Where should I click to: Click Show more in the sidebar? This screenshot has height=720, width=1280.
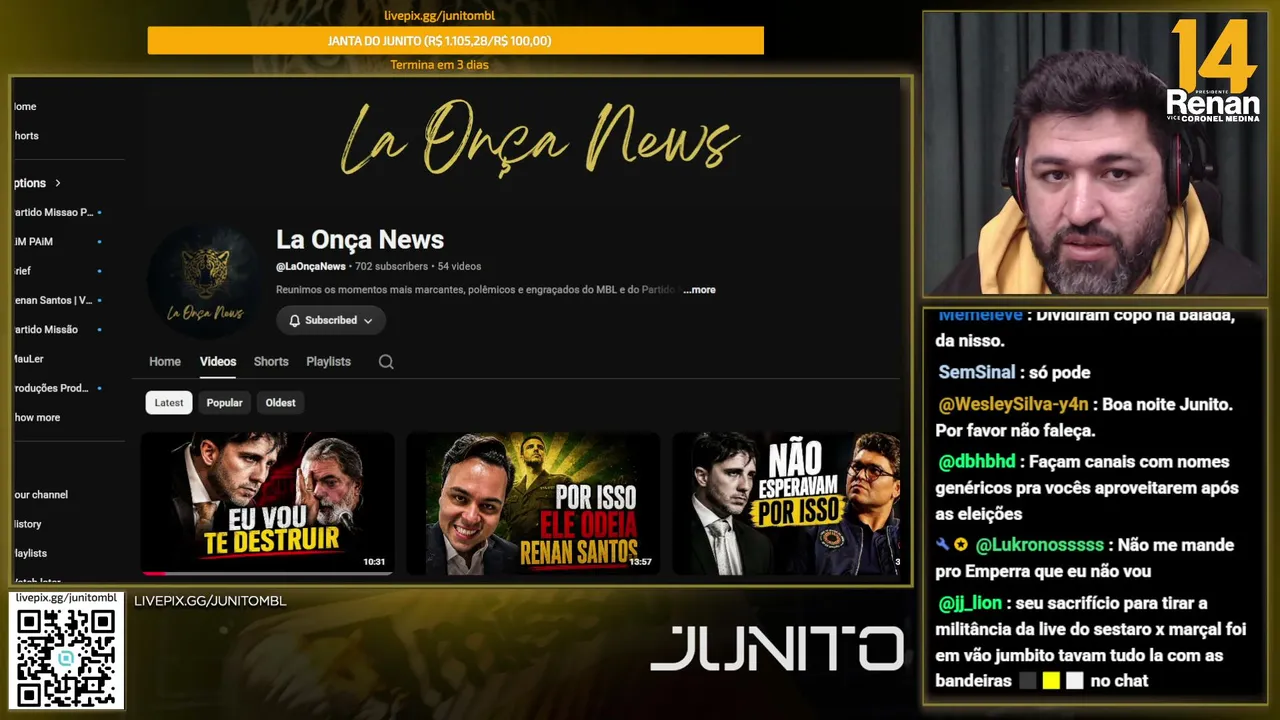tap(37, 417)
